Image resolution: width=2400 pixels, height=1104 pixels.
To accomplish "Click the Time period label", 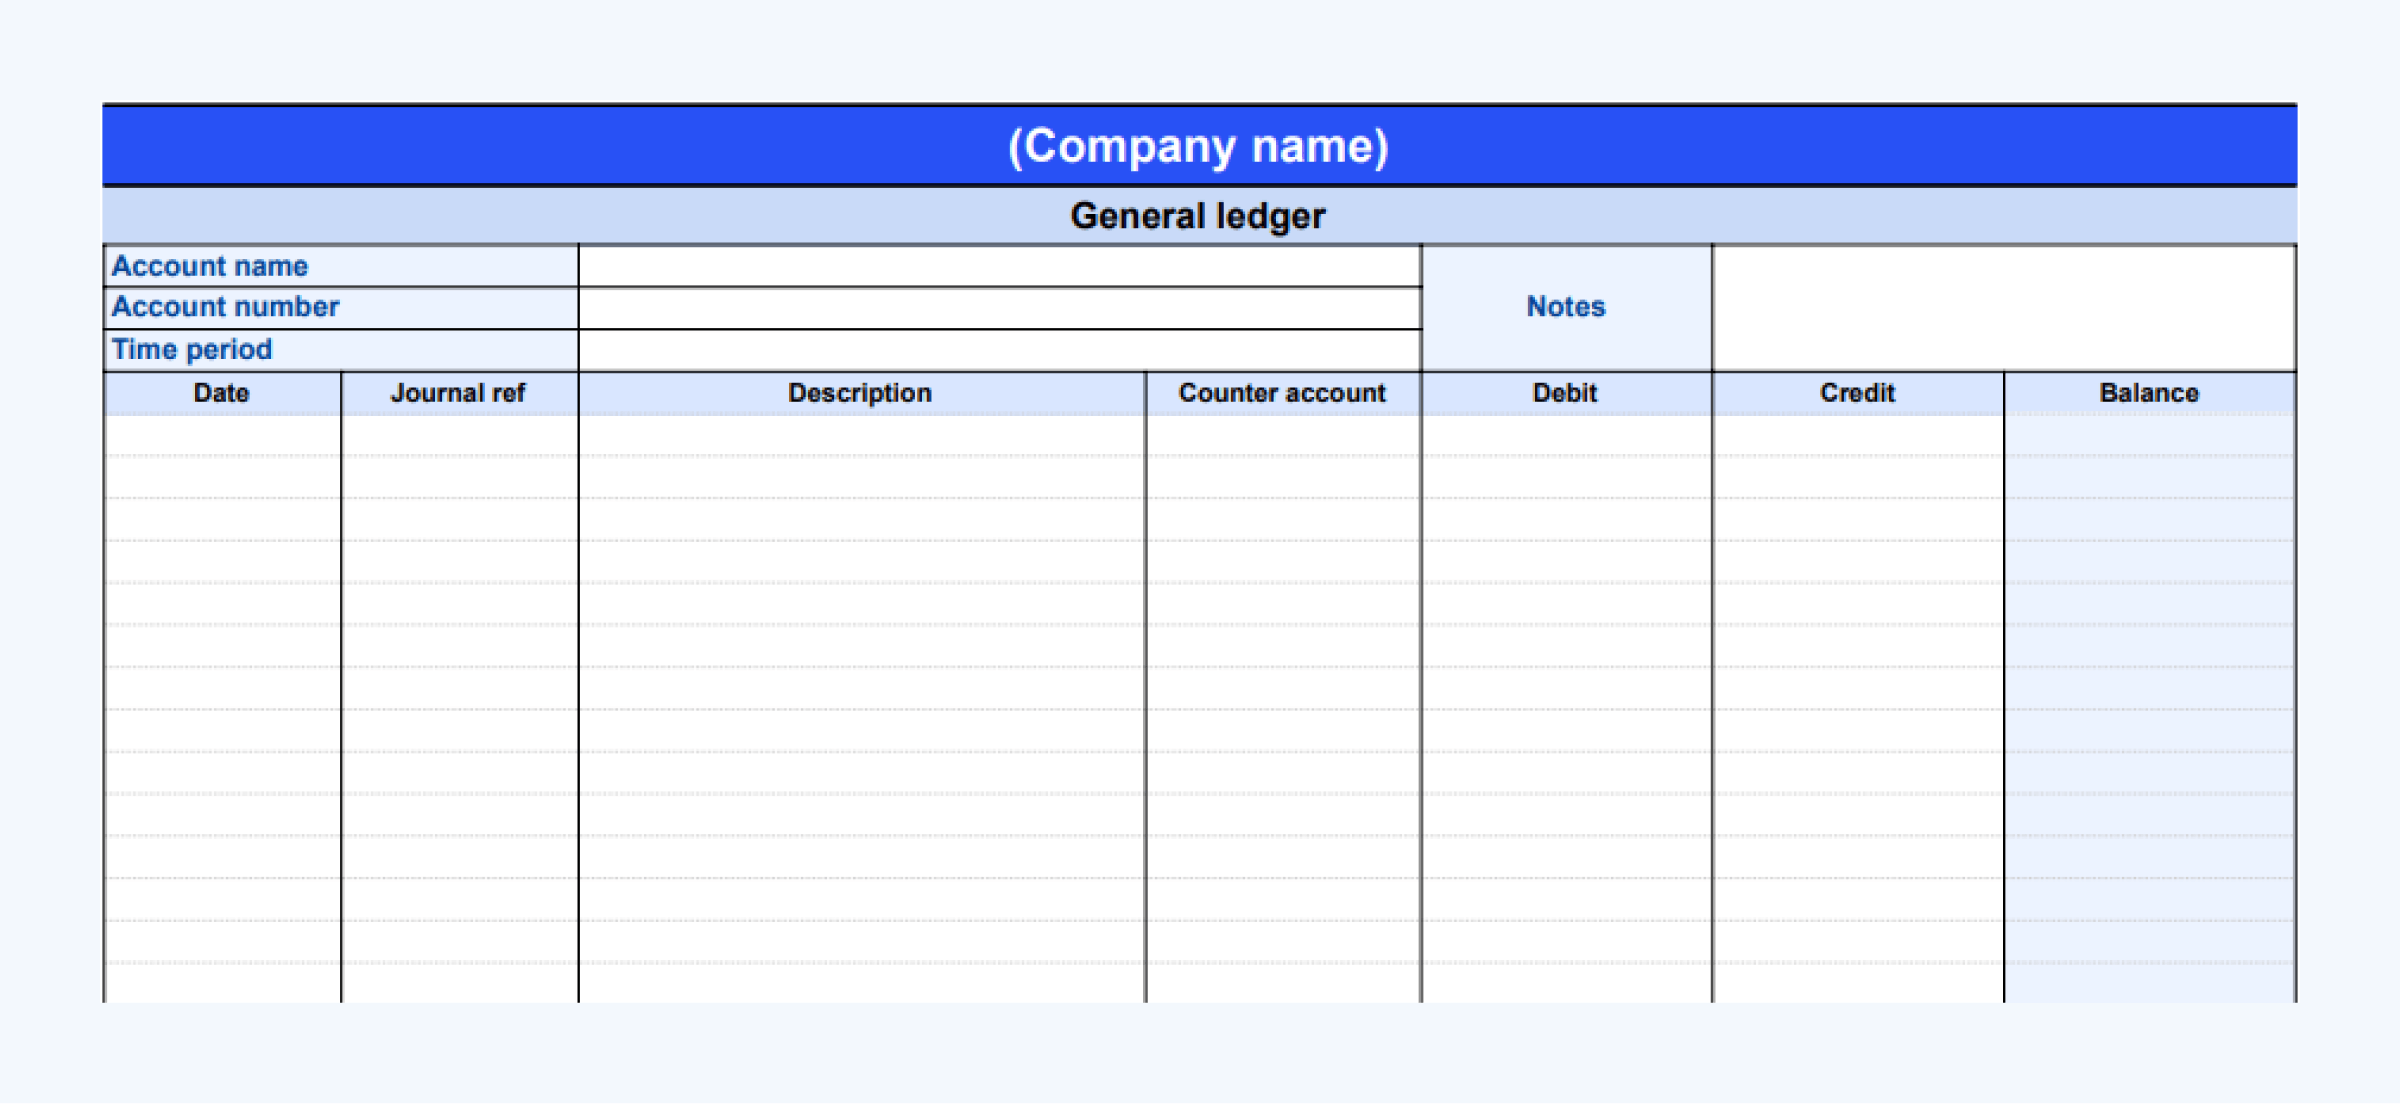I will 192,349.
